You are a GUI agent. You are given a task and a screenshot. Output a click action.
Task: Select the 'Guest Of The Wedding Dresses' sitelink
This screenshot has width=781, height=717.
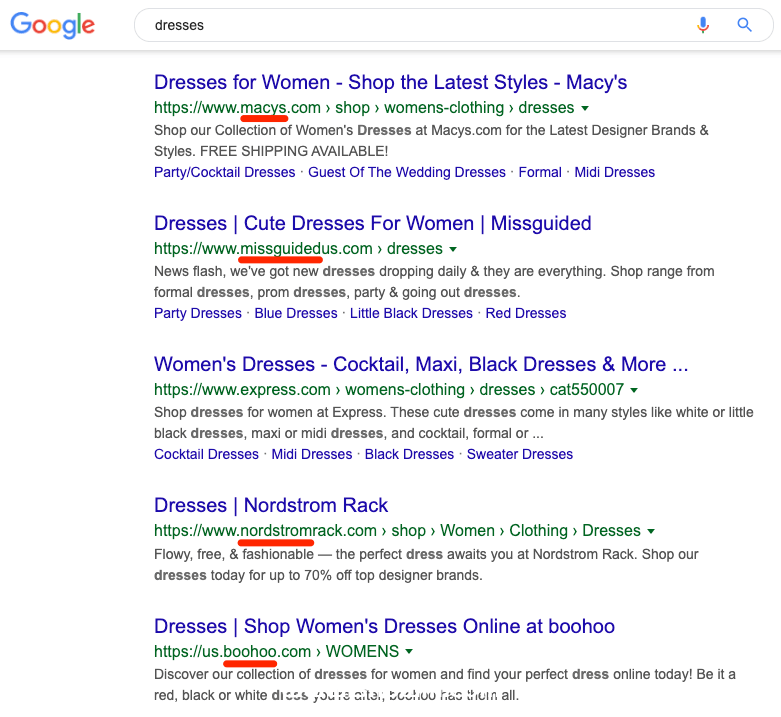click(x=406, y=172)
